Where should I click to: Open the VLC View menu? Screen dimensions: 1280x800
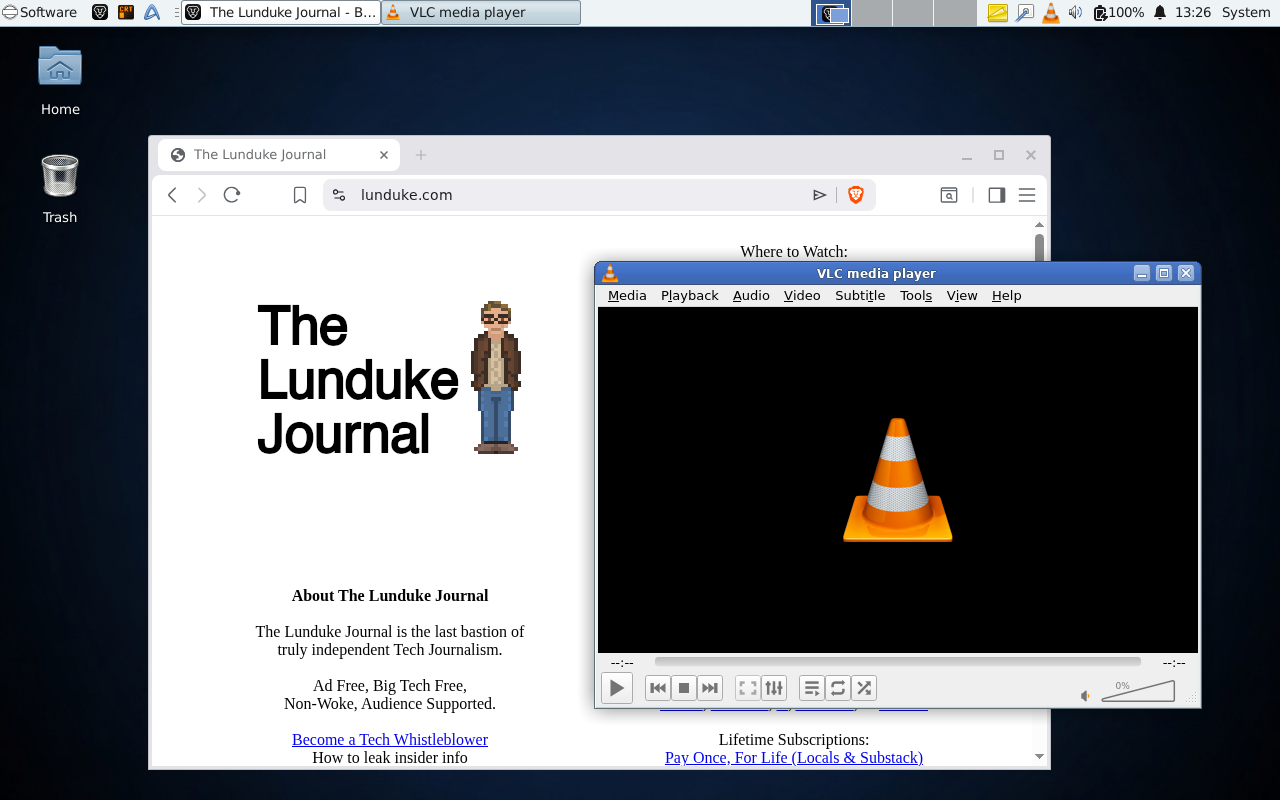(x=962, y=295)
